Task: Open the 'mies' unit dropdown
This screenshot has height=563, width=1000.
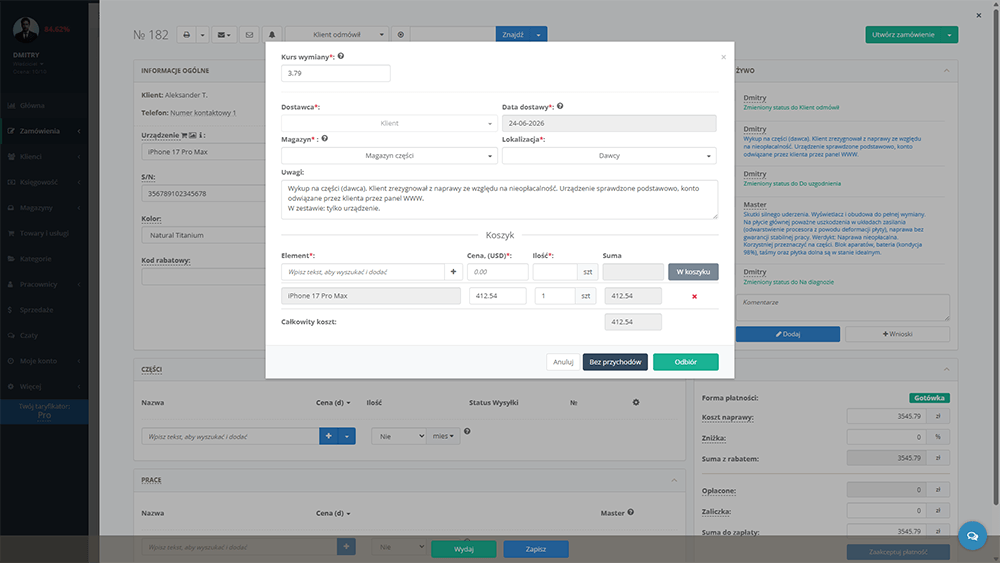Action: coord(443,436)
